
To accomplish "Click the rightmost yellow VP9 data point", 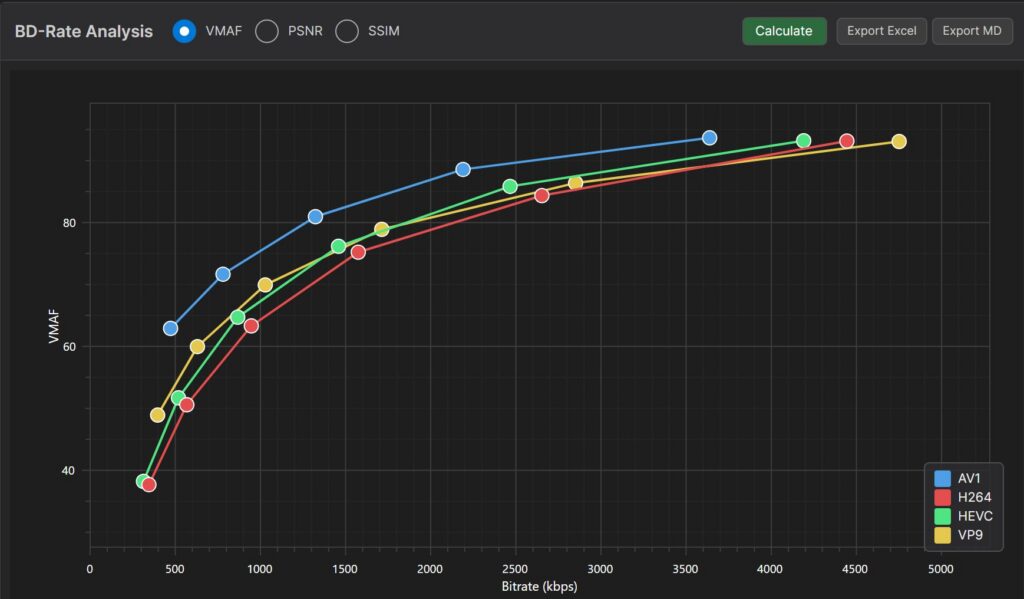I will [899, 142].
